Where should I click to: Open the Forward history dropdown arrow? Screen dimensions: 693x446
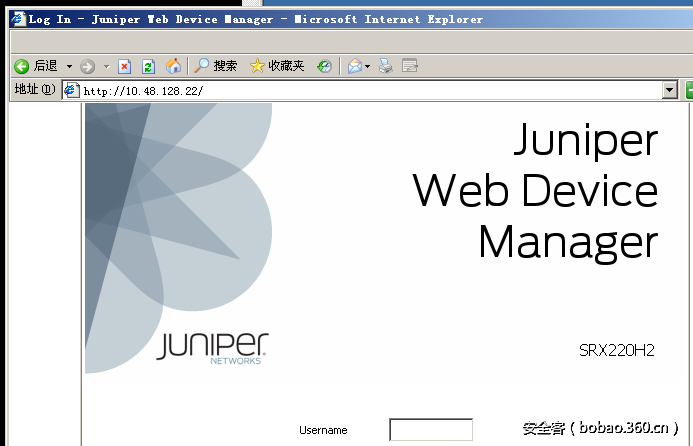pos(107,67)
